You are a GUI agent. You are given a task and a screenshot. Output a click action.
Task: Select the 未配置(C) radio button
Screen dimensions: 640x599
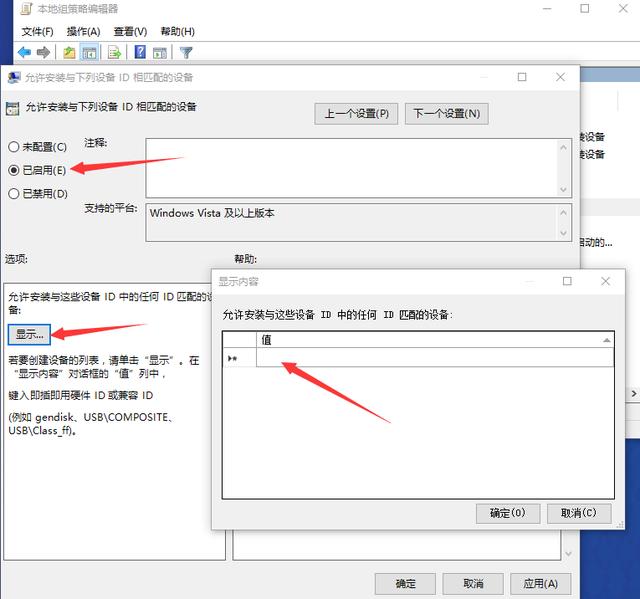tap(14, 147)
